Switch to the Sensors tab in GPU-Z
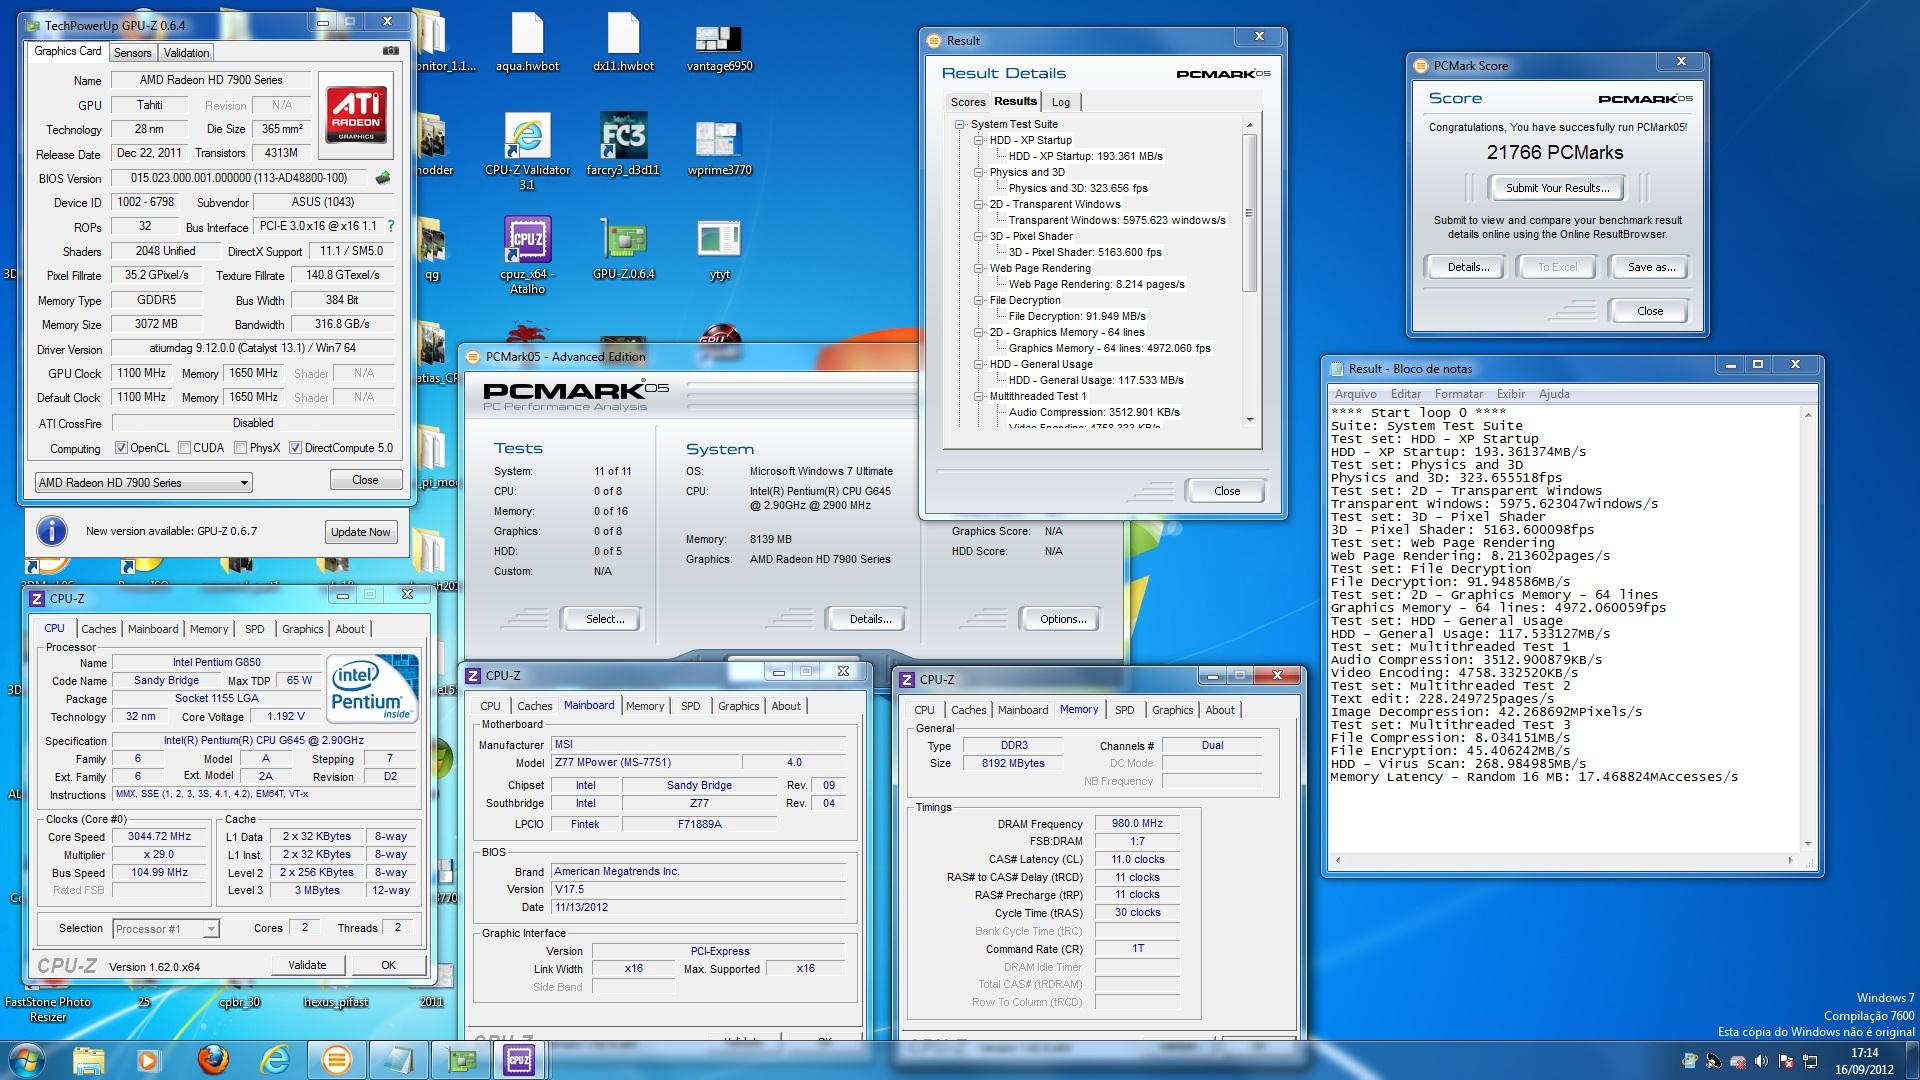Image resolution: width=1920 pixels, height=1080 pixels. [x=132, y=53]
